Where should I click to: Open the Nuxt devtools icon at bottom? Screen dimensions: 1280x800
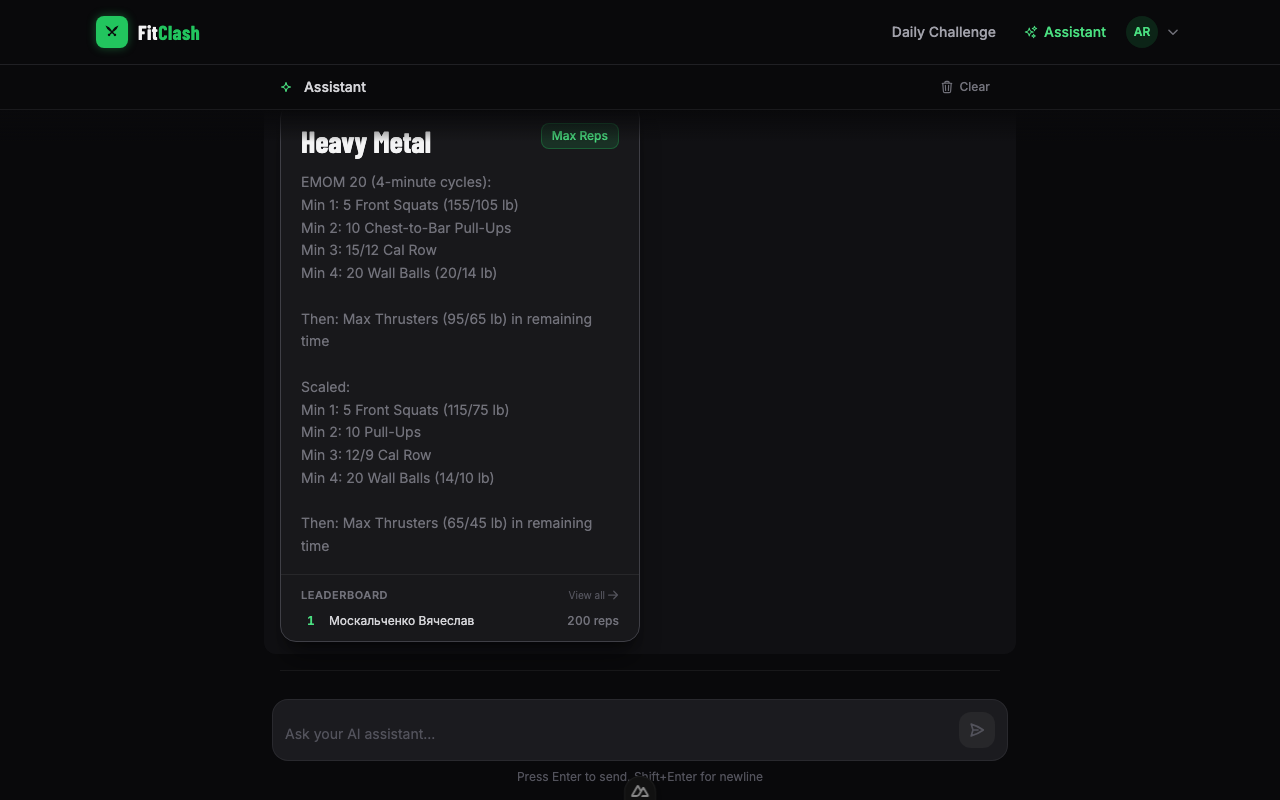(640, 790)
